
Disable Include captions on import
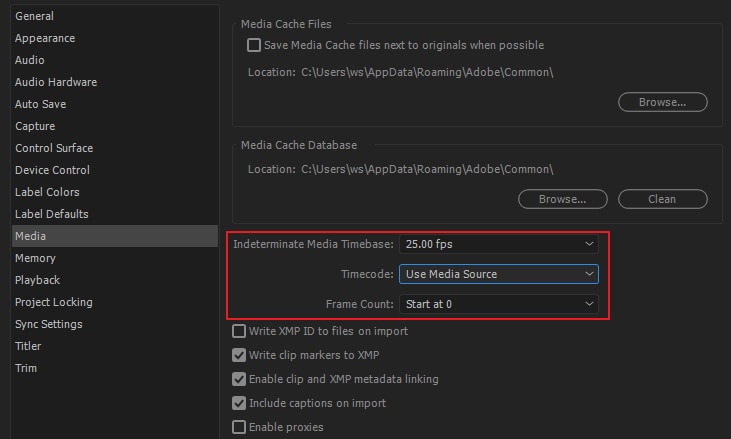click(239, 403)
